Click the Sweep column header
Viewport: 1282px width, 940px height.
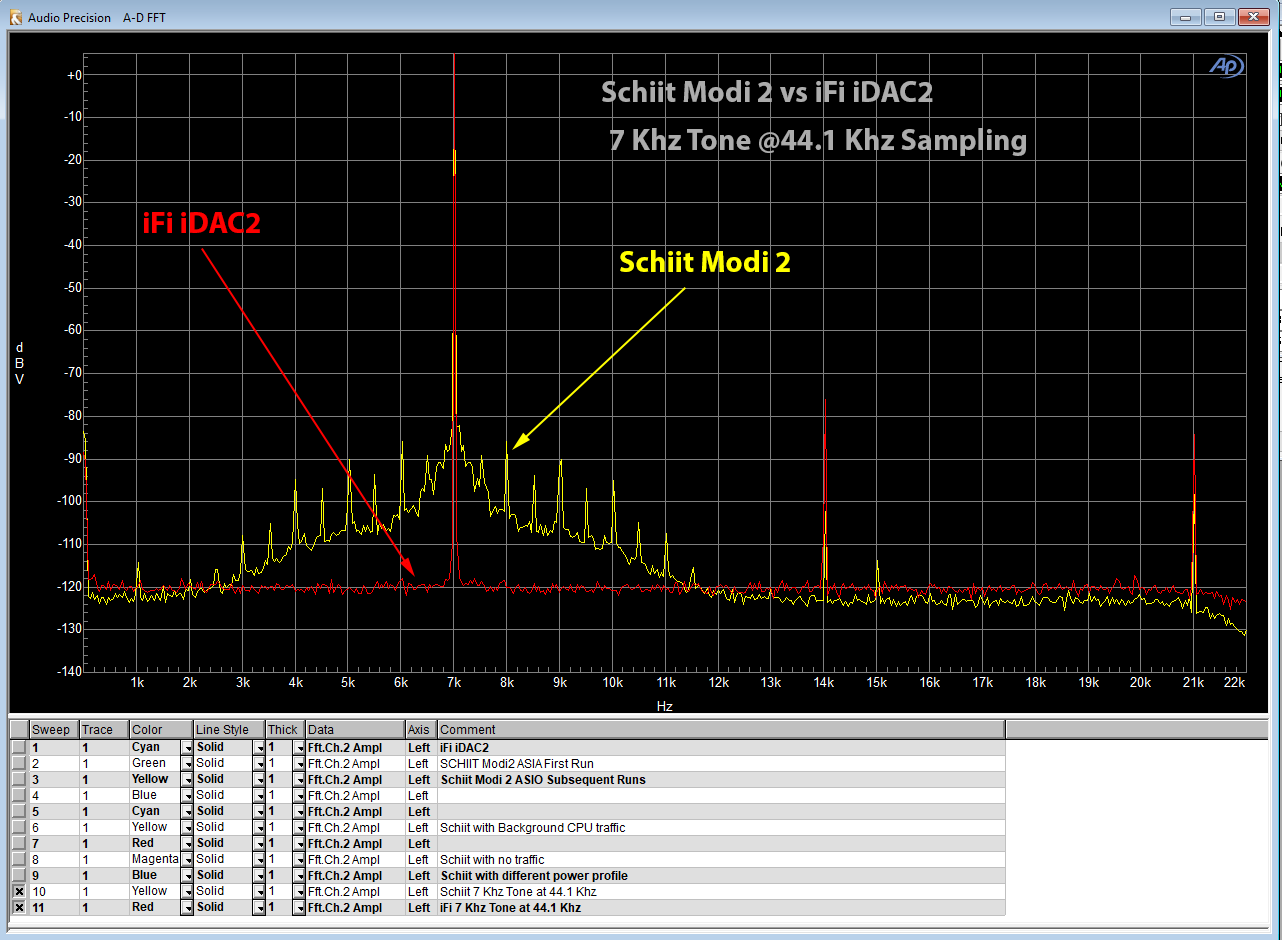click(x=54, y=729)
